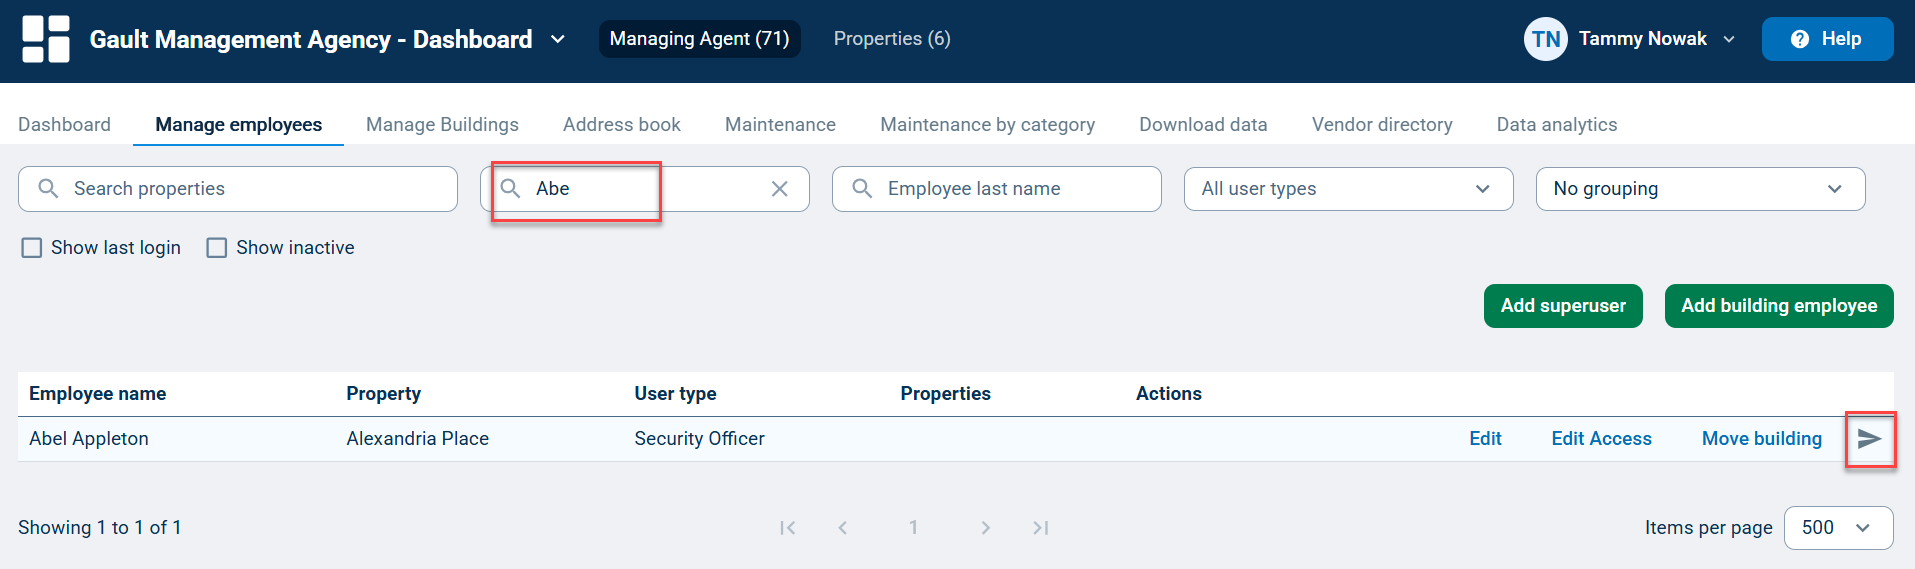Jump to the last results page
The height and width of the screenshot is (569, 1915).
[1041, 528]
